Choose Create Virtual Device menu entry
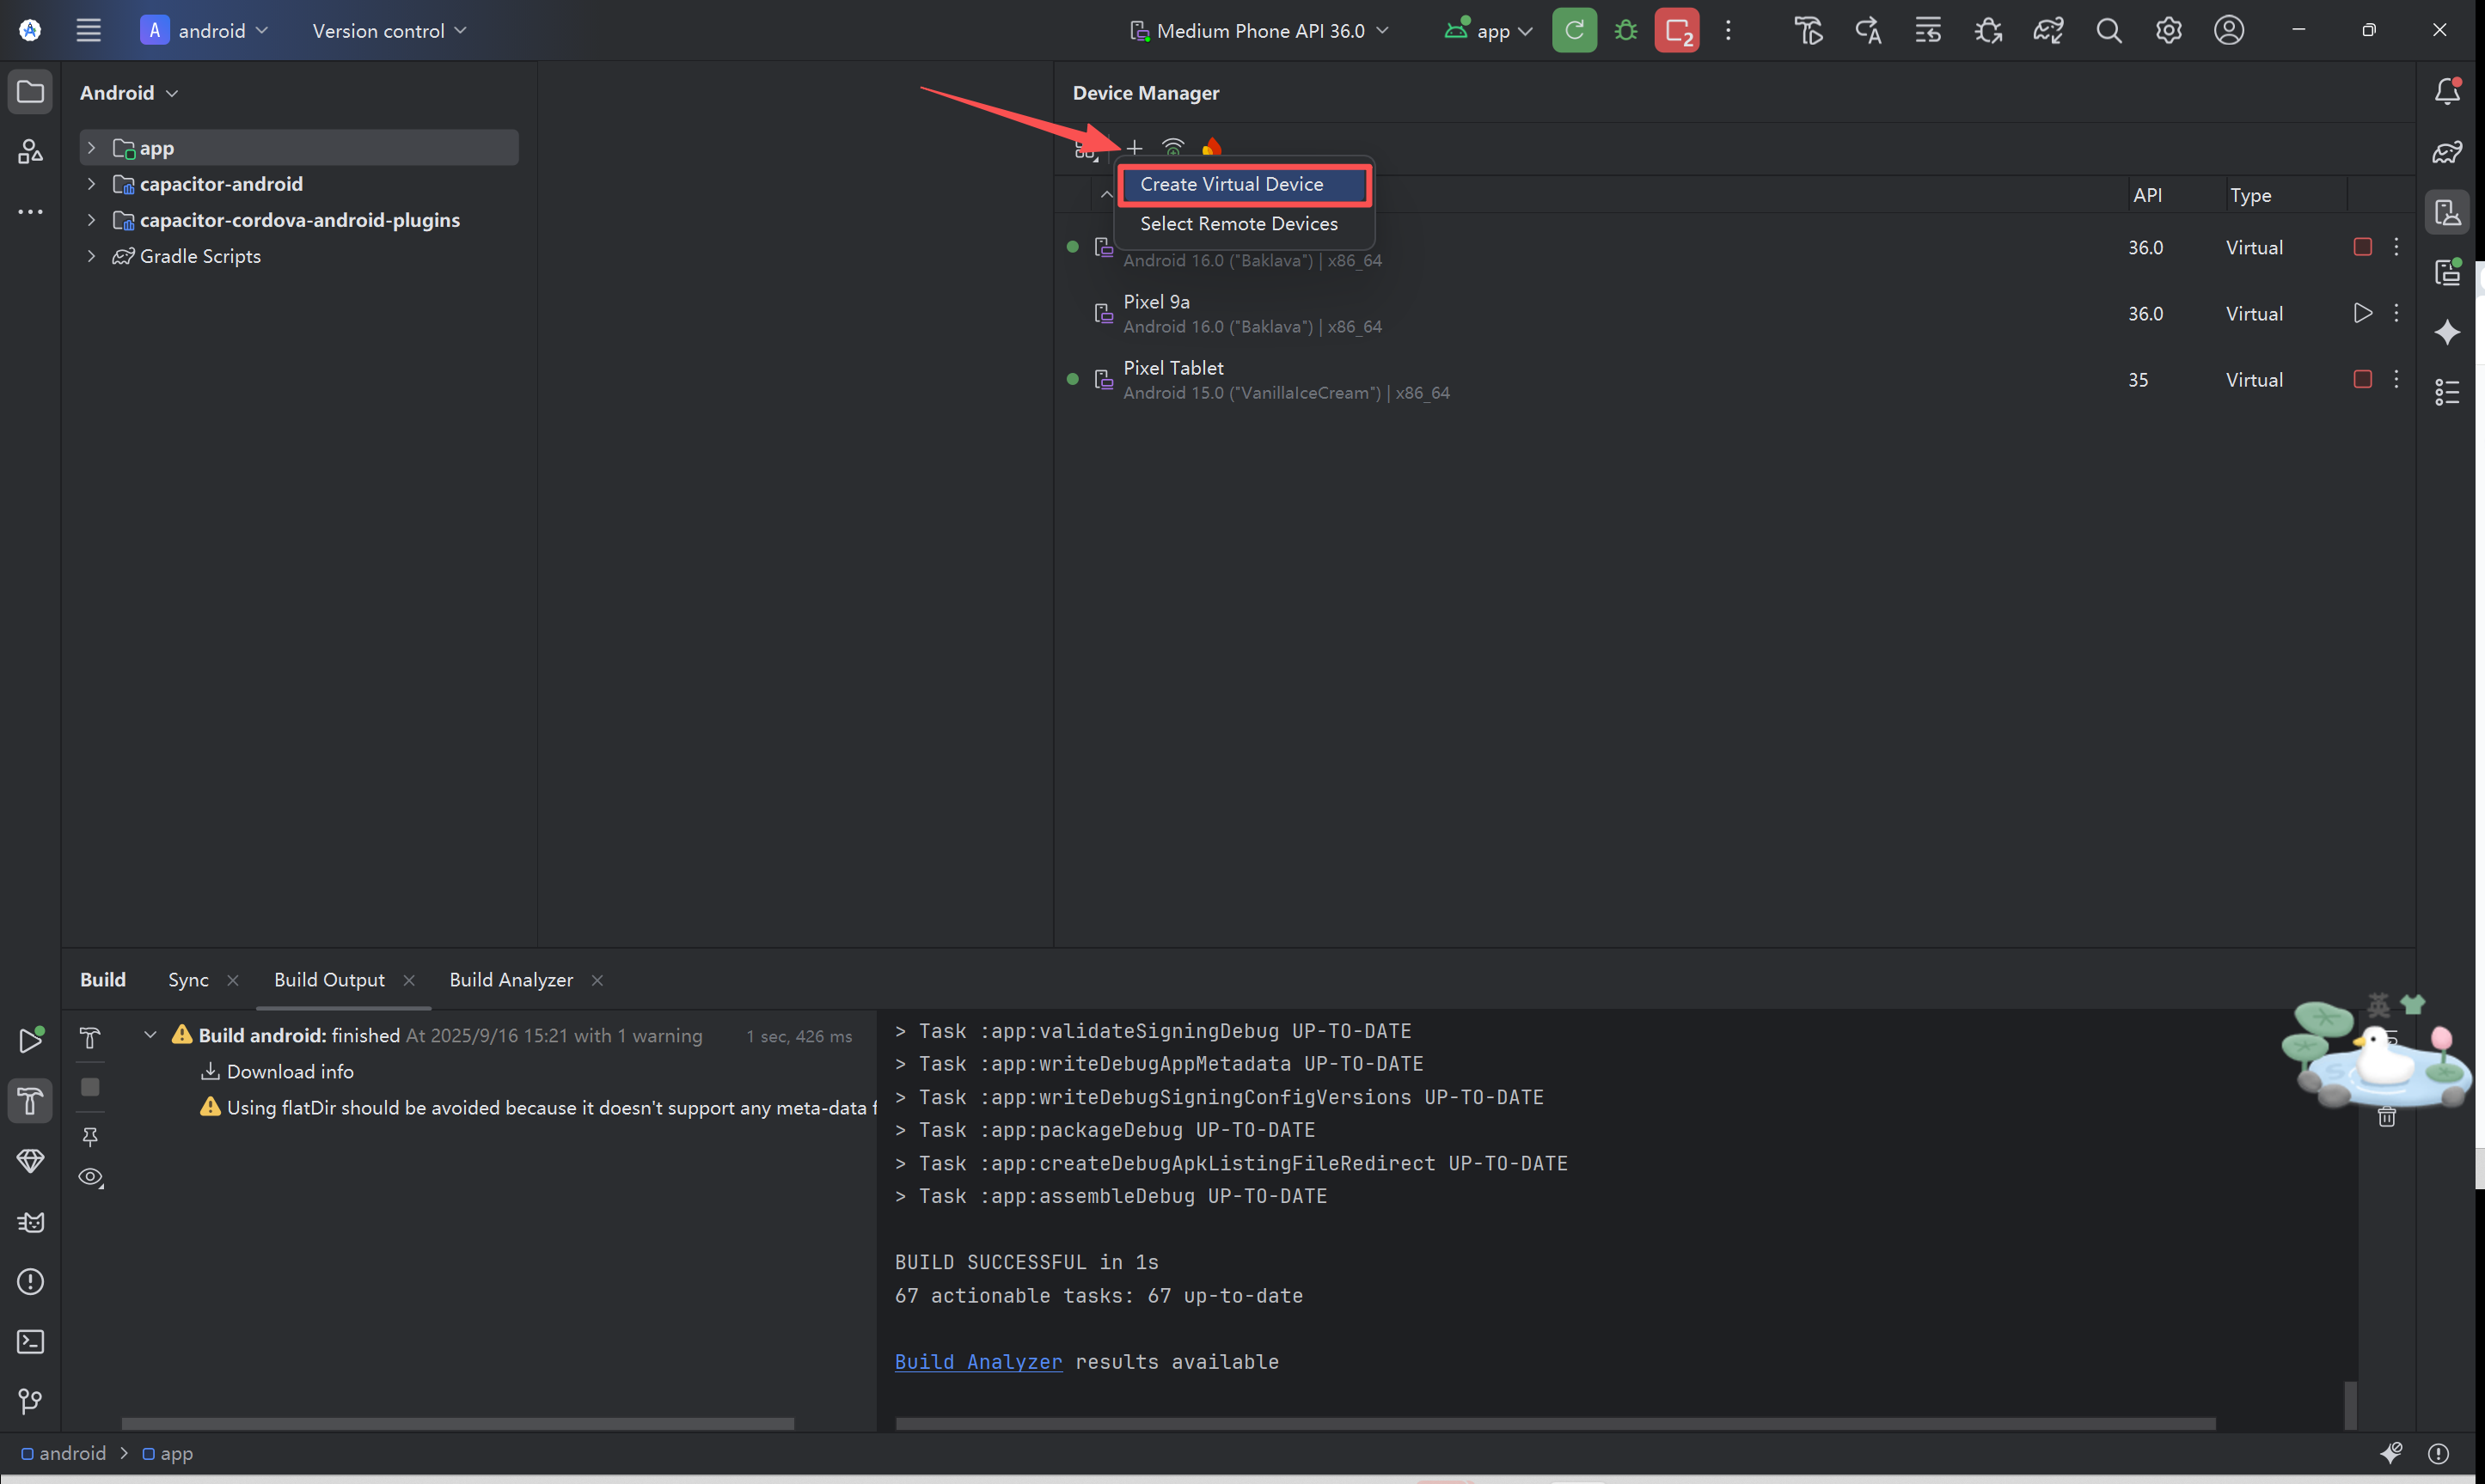 (x=1231, y=184)
